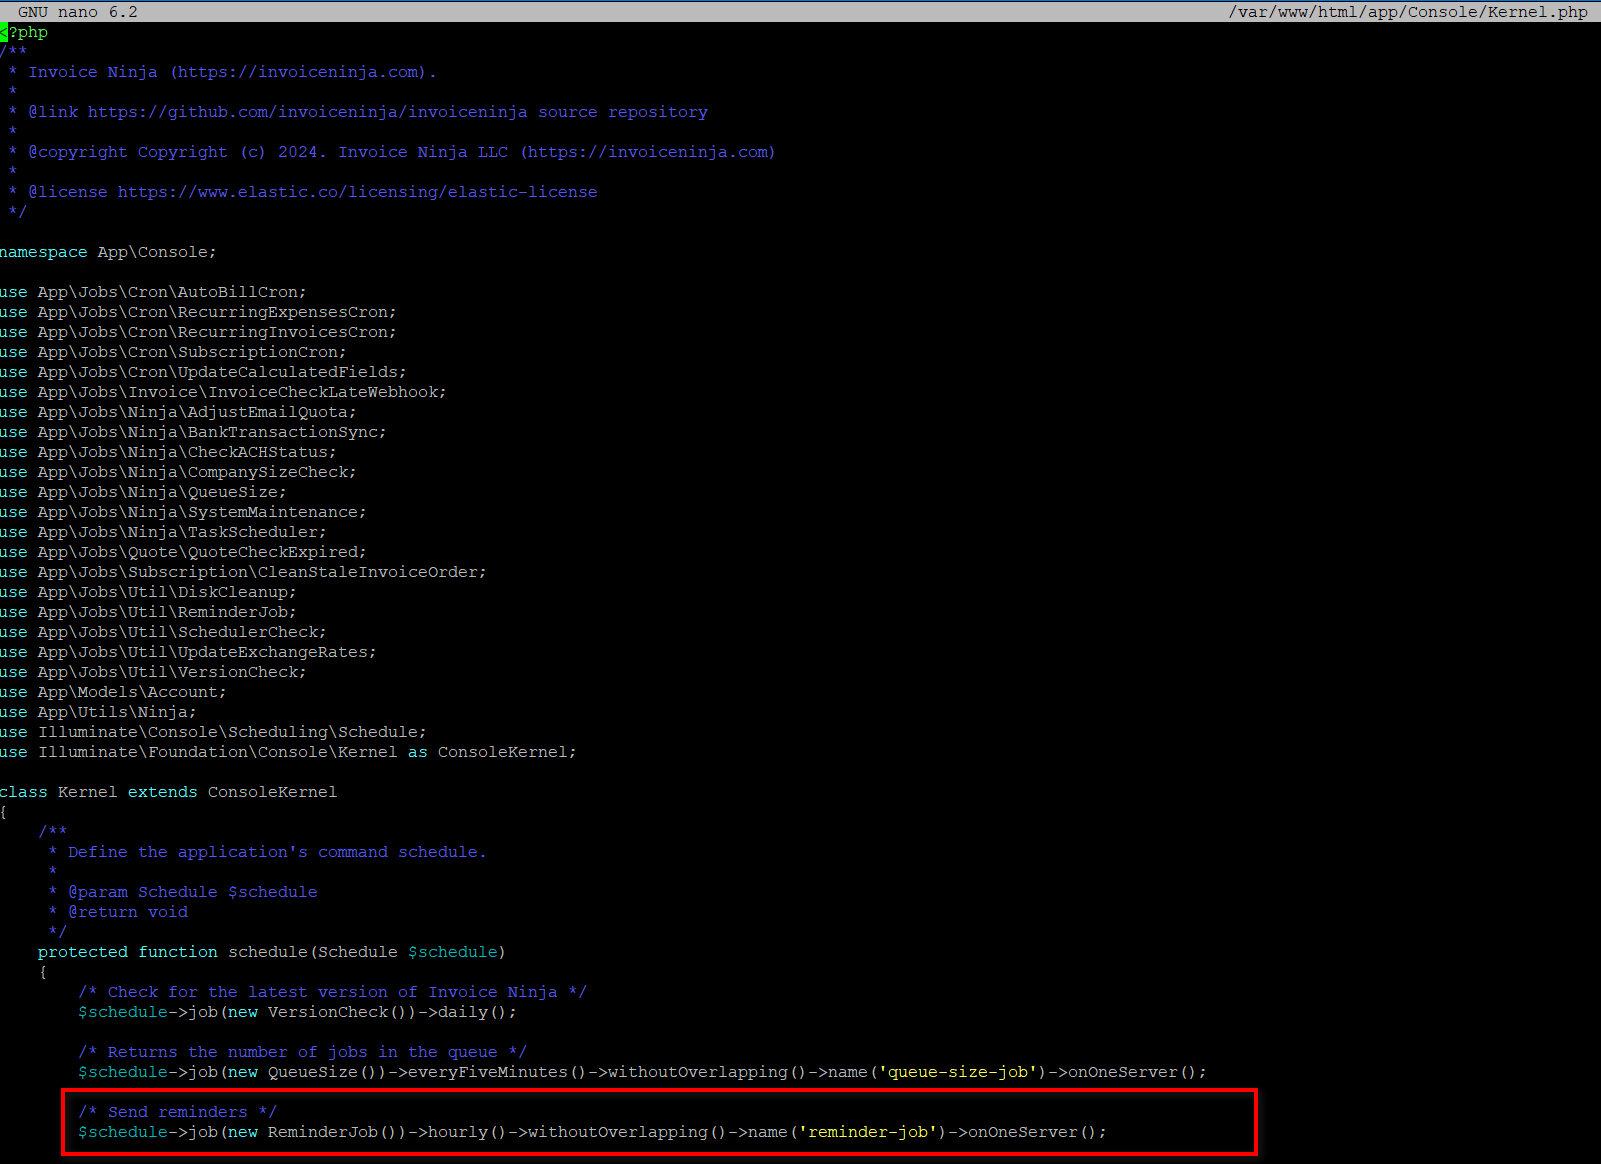Click the Returns the number of jobs comment

click(303, 1052)
